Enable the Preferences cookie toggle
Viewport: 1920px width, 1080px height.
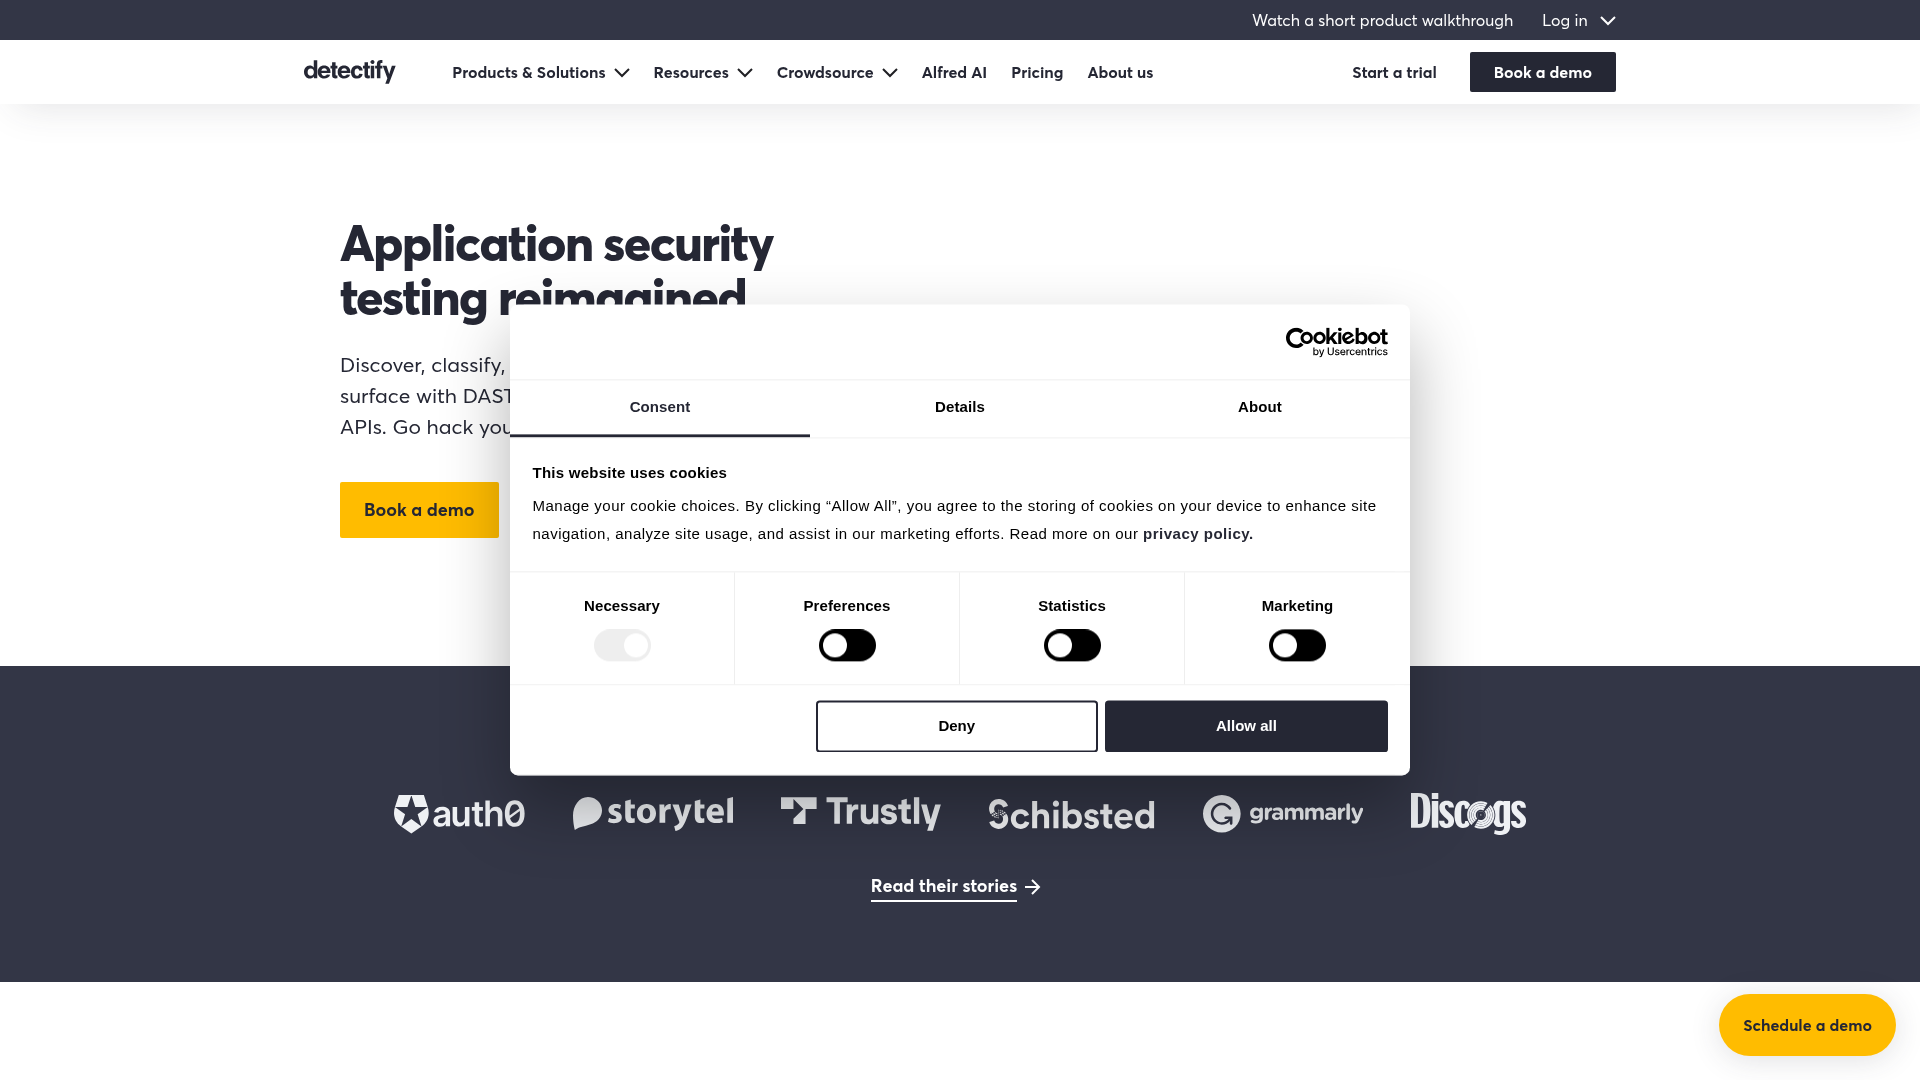846,645
